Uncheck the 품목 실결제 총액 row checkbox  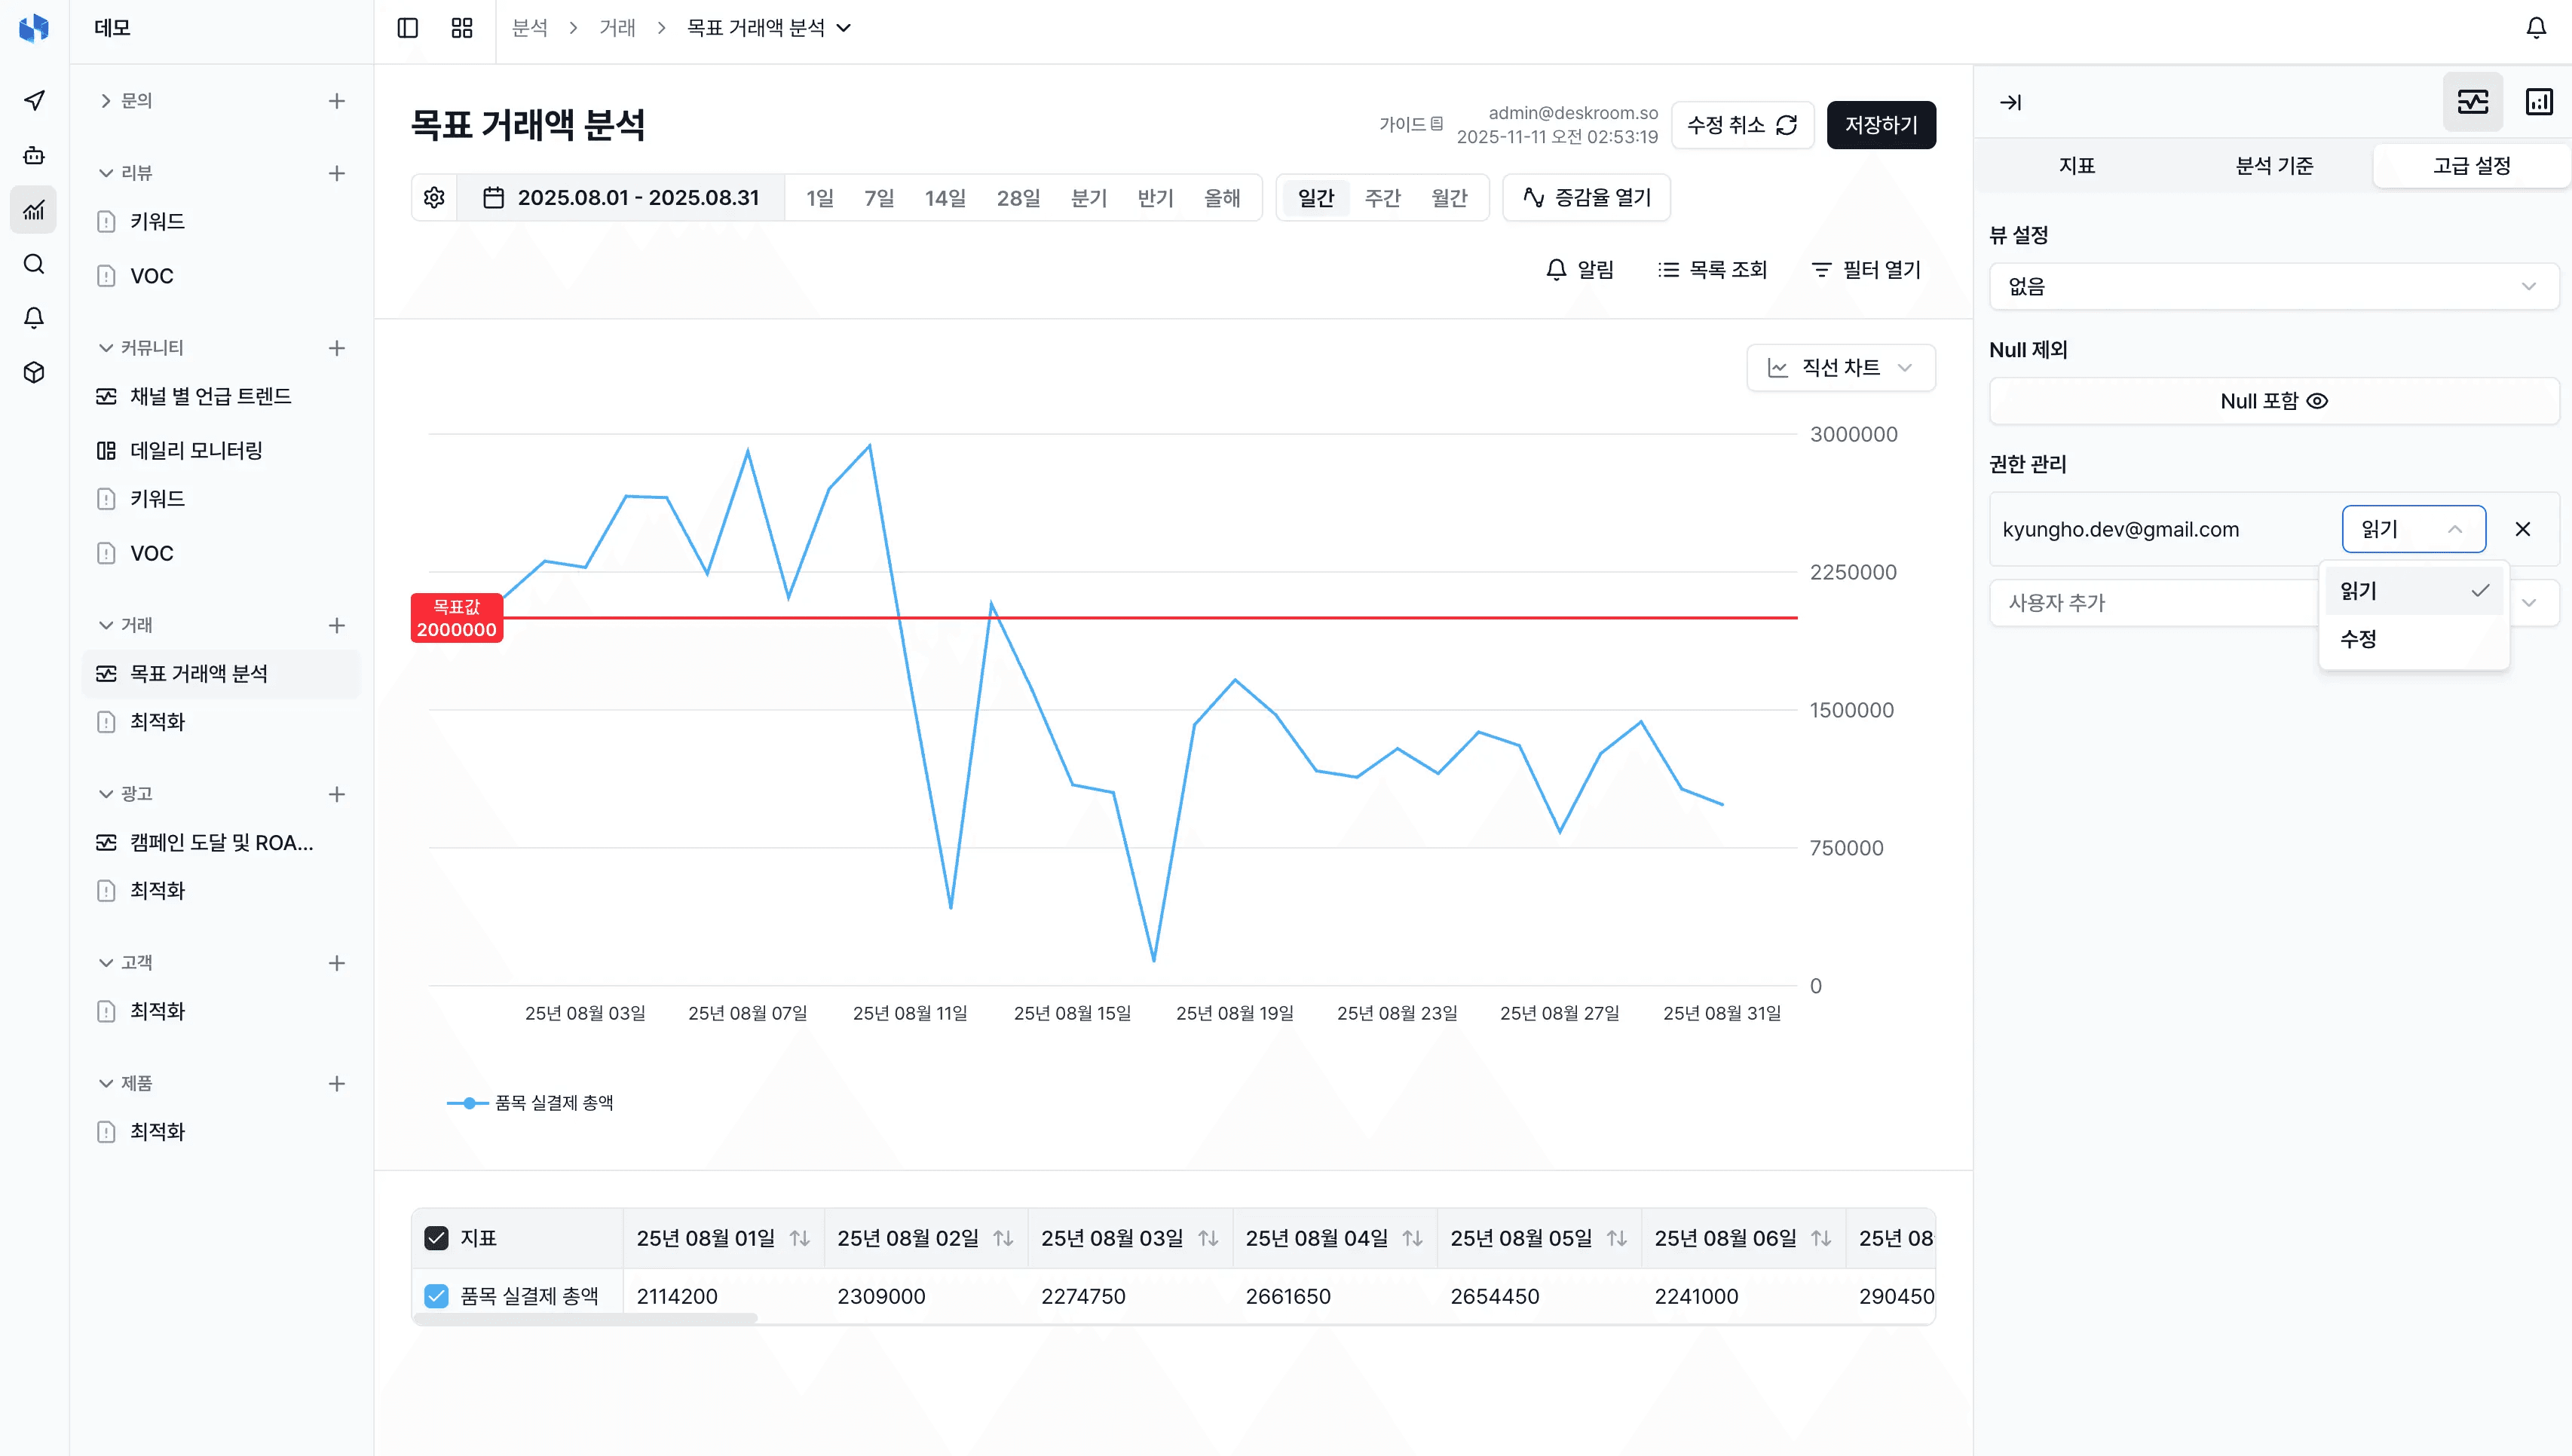[436, 1296]
